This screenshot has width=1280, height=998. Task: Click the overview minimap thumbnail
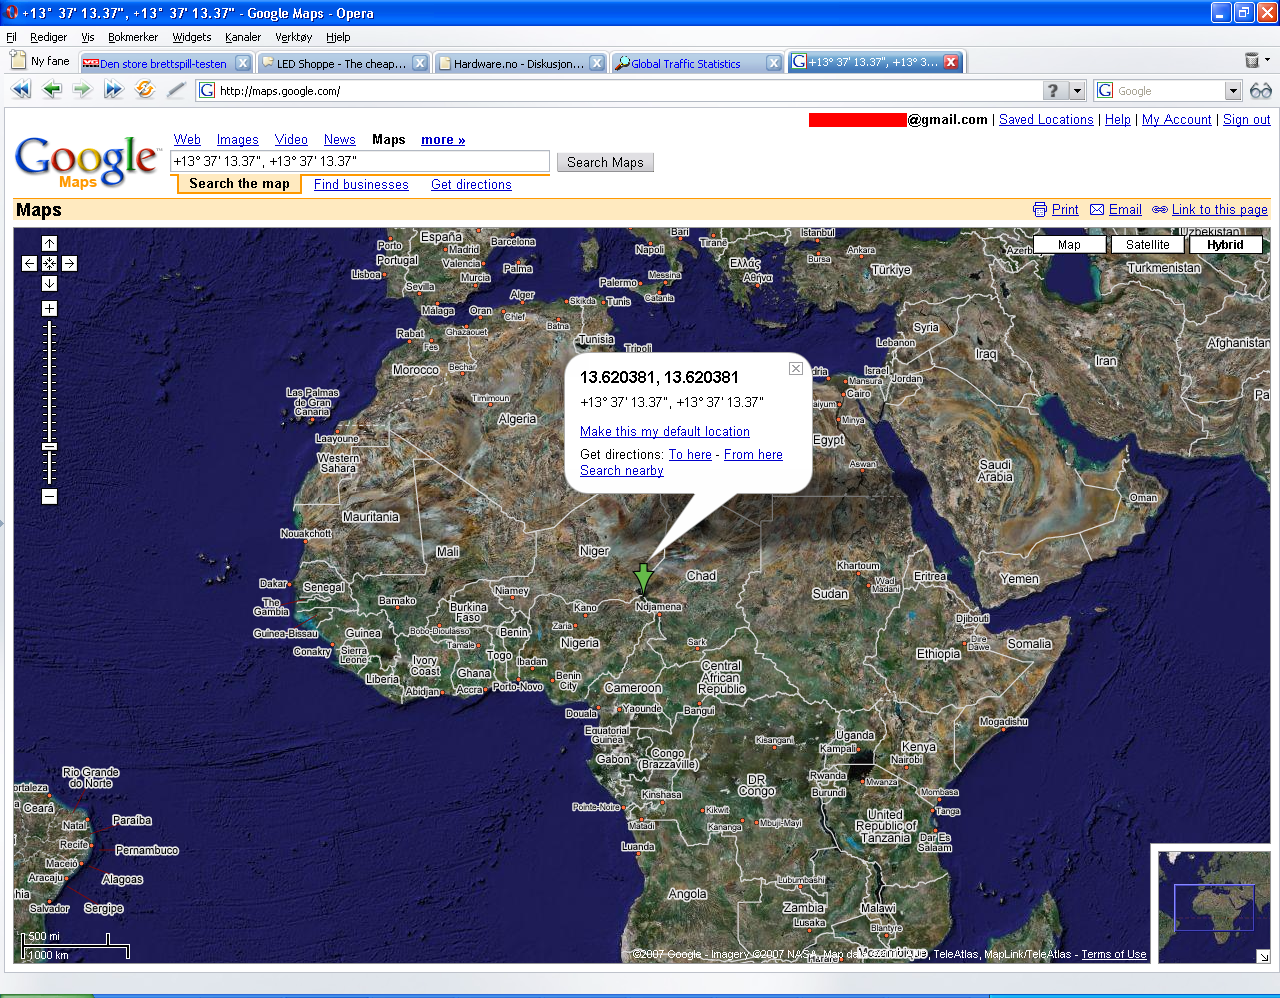point(1213,906)
